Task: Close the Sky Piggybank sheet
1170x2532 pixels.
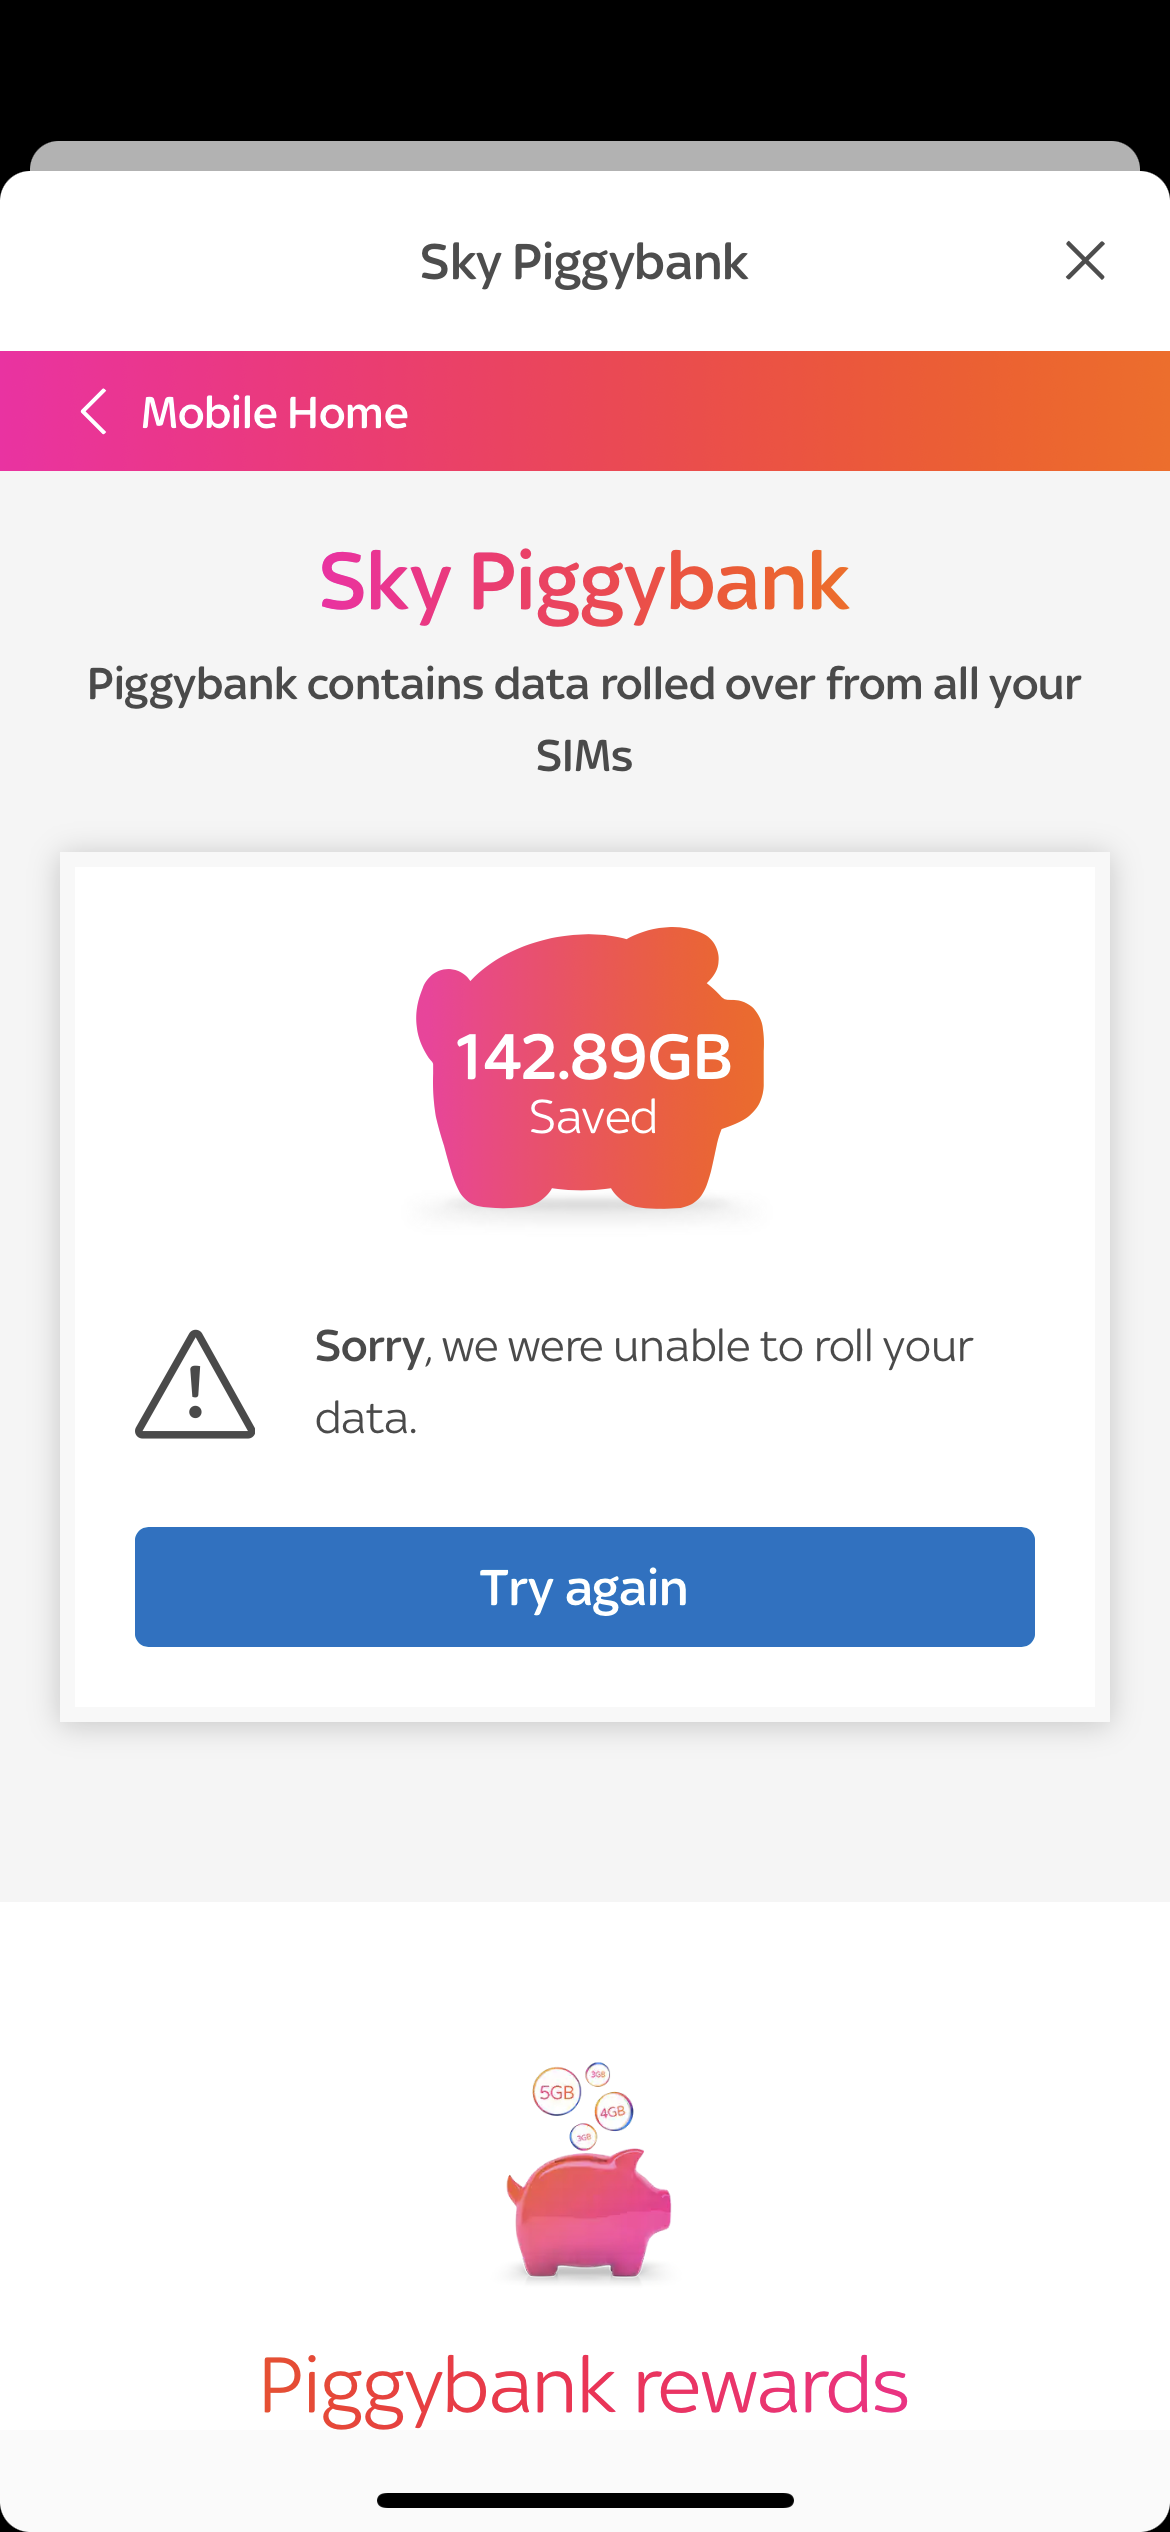Action: coord(1084,261)
